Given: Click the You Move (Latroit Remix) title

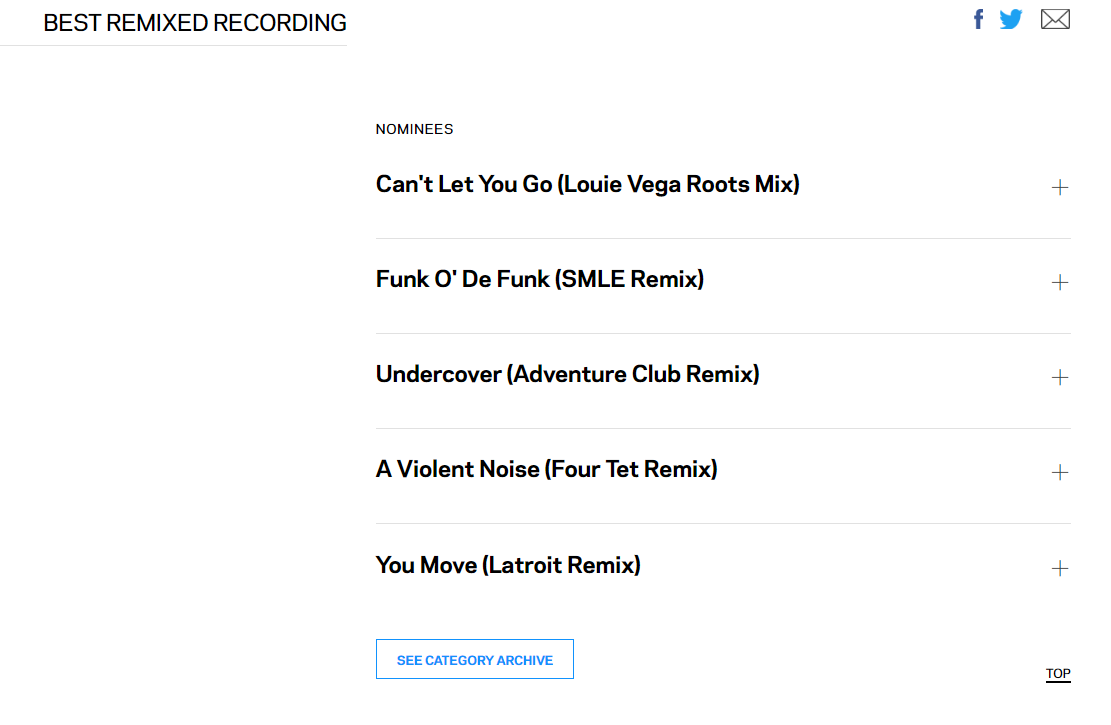Looking at the screenshot, I should [508, 565].
